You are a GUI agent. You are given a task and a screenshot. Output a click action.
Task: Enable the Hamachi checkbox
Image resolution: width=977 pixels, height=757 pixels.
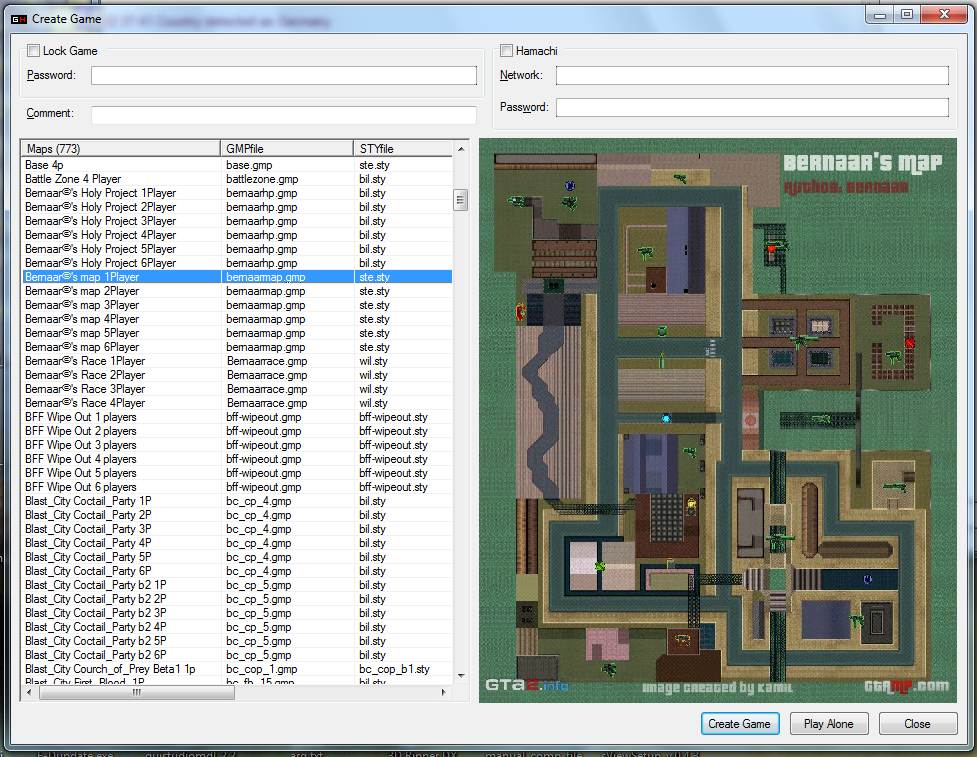point(506,51)
